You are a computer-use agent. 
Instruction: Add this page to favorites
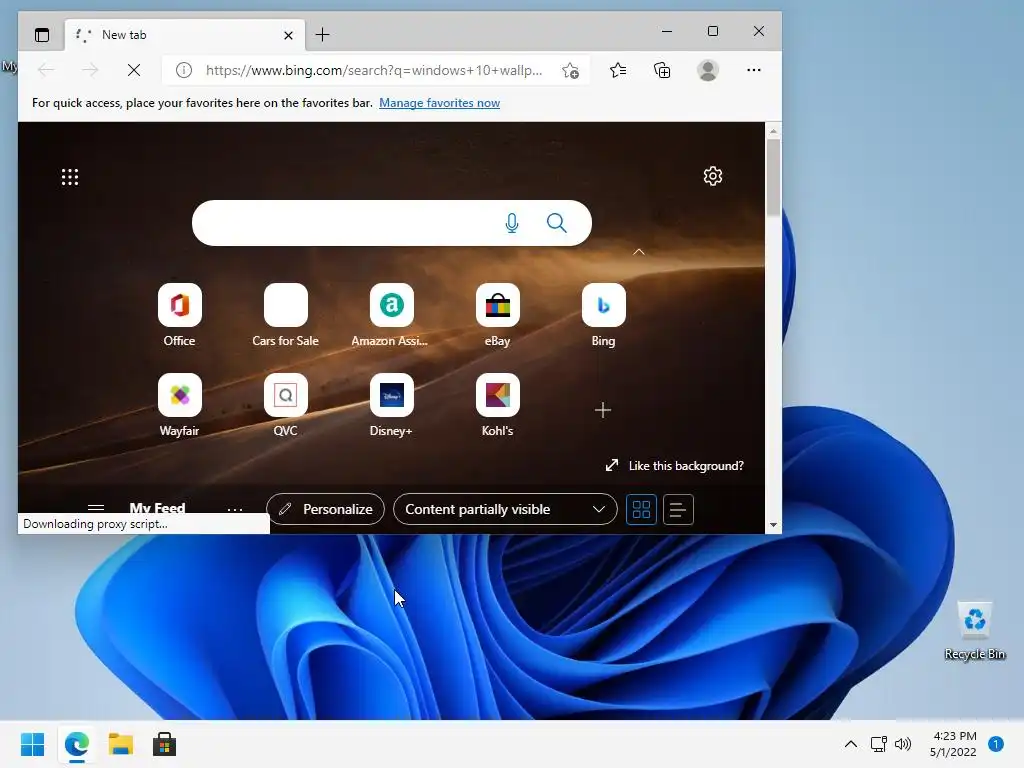[x=570, y=70]
